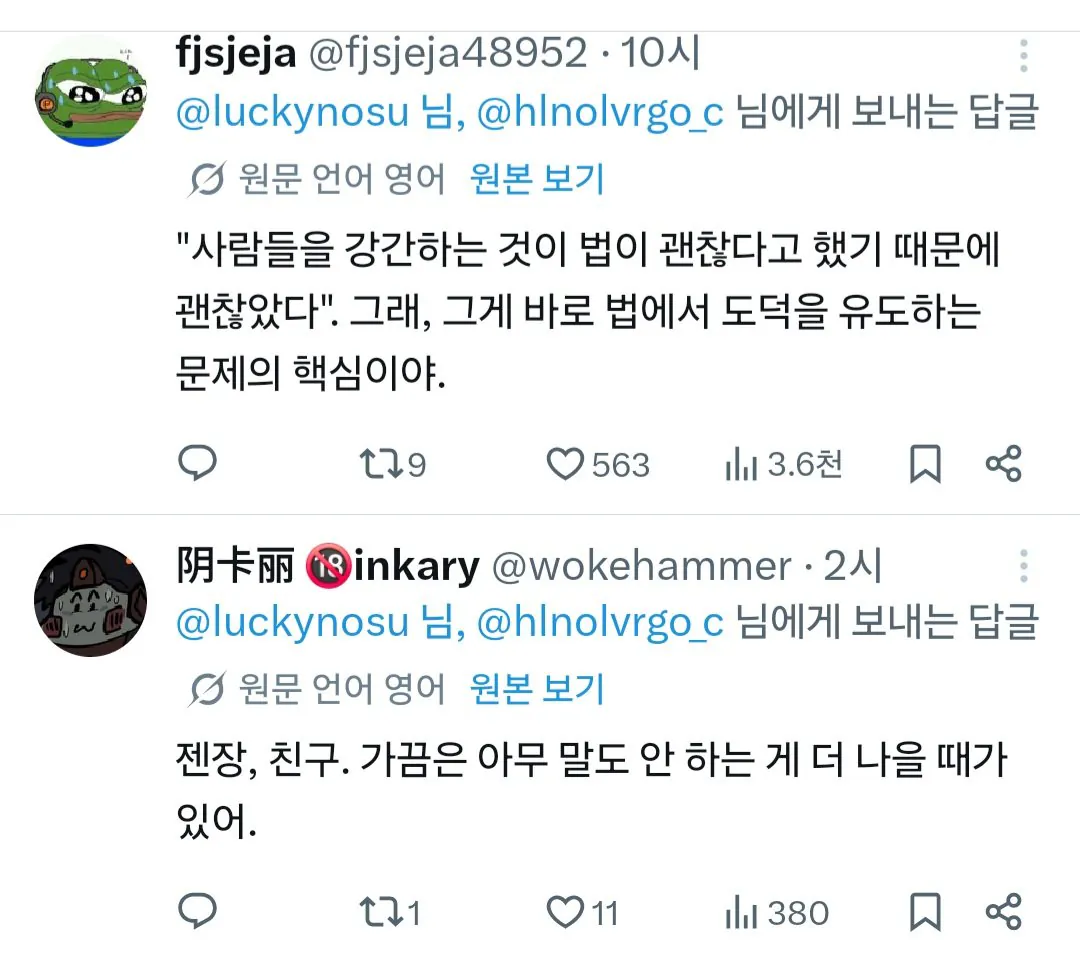Open @luckynosu mention in fjsjeja's reply
Screen dimensions: 1080x959
coord(292,113)
